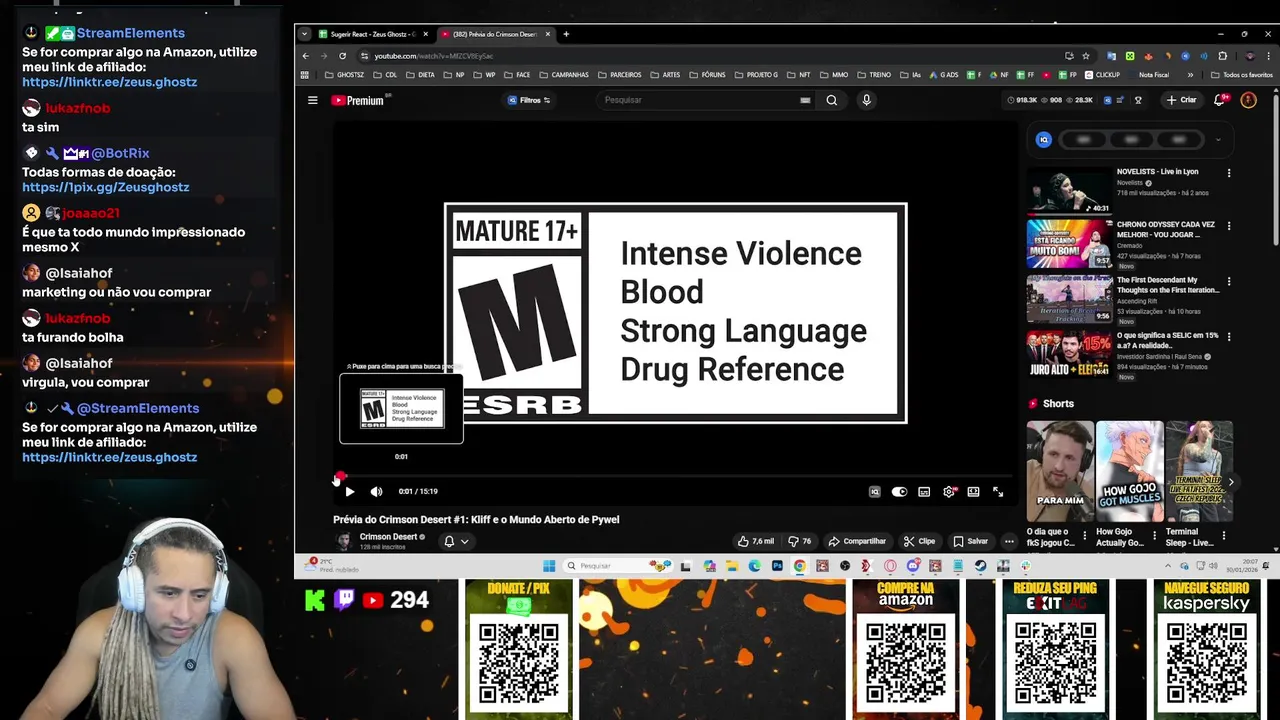Image resolution: width=1280 pixels, height=720 pixels.
Task: Dislike the video showing 76
Action: click(799, 541)
